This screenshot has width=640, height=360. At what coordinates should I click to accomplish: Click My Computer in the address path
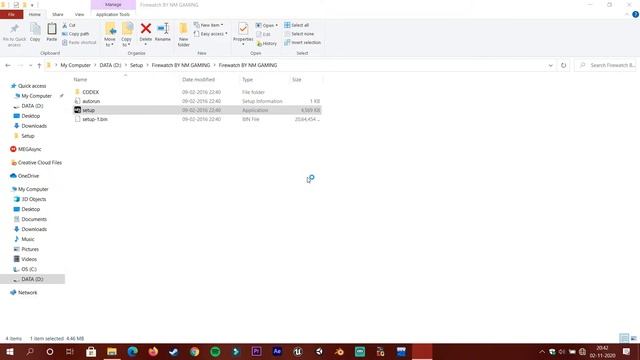(x=76, y=65)
